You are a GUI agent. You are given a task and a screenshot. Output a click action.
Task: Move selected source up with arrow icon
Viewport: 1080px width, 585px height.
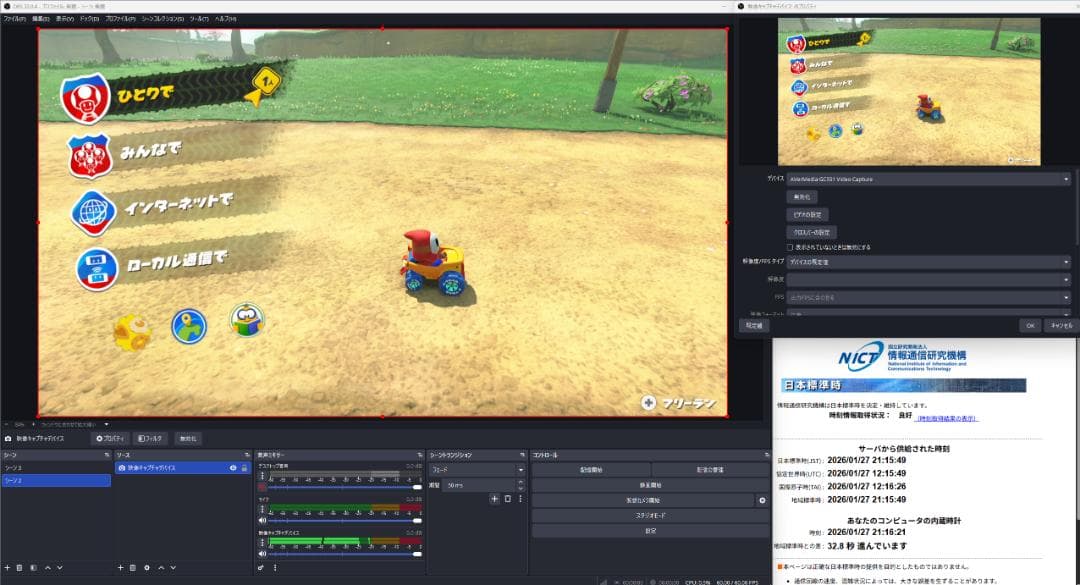(x=161, y=567)
